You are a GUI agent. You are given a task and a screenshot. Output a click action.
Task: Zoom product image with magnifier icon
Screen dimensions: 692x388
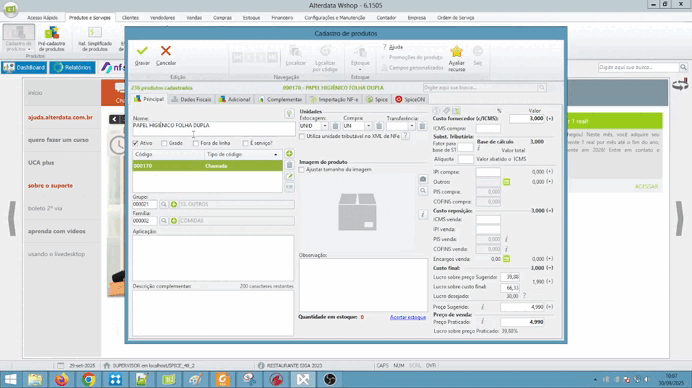coord(423,191)
